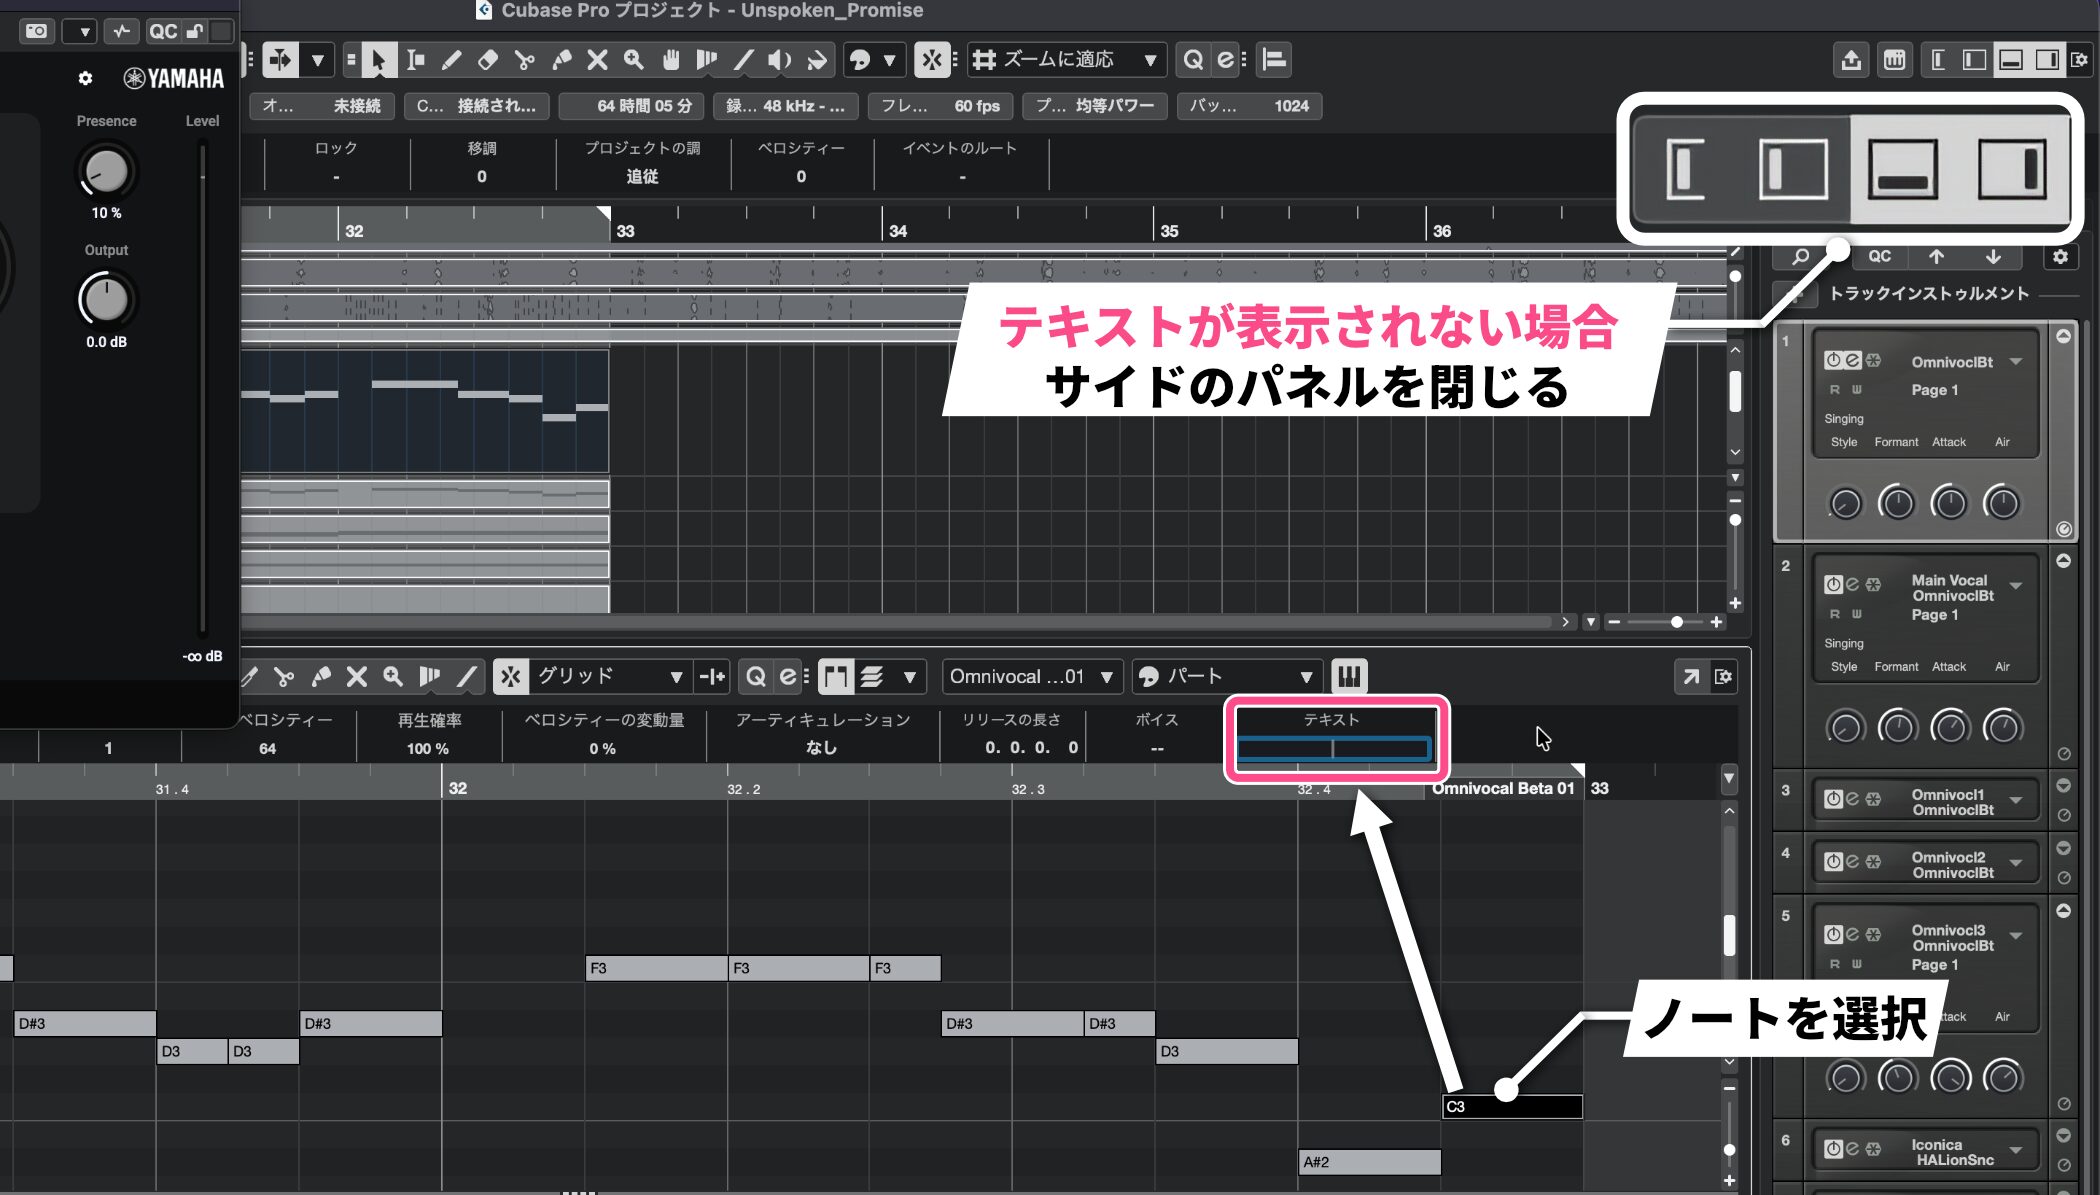Screen dimensions: 2100x1195
Task: Click the 均等パワー pan law button
Action: tap(1095, 106)
